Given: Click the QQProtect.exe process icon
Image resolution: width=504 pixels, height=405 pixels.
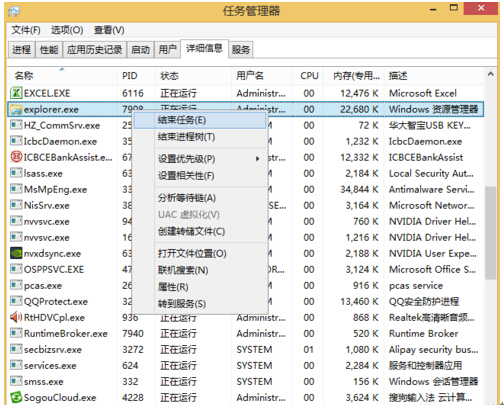Looking at the screenshot, I should tap(16, 301).
